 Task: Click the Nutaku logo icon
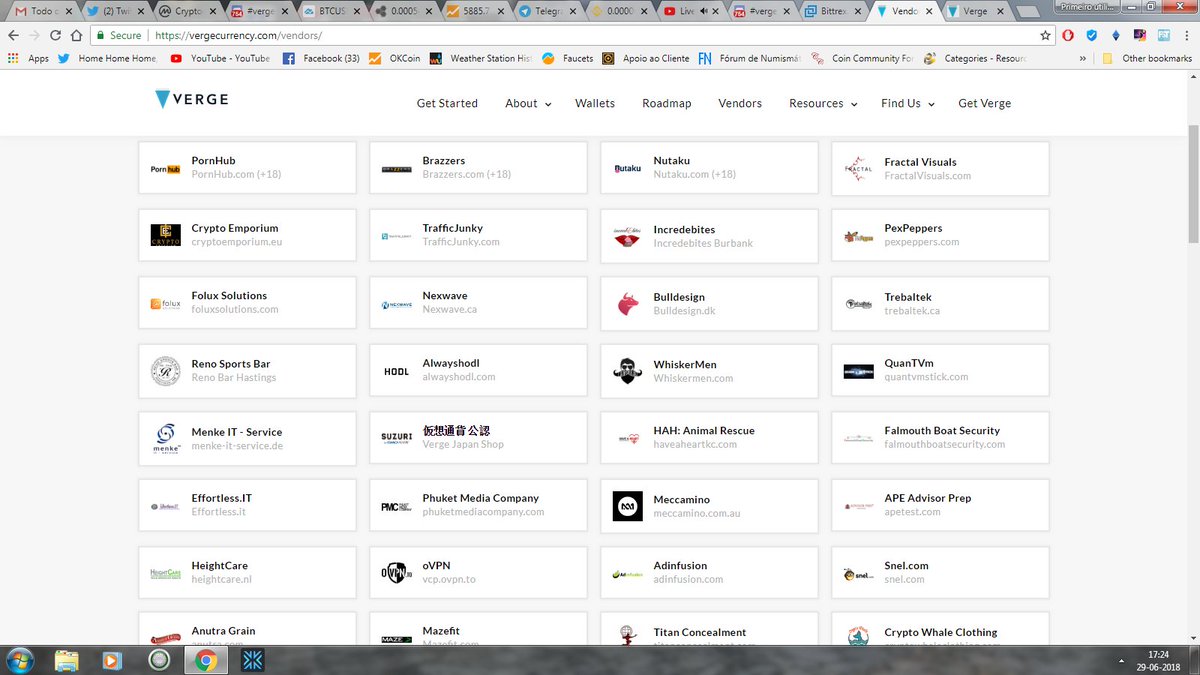(627, 169)
